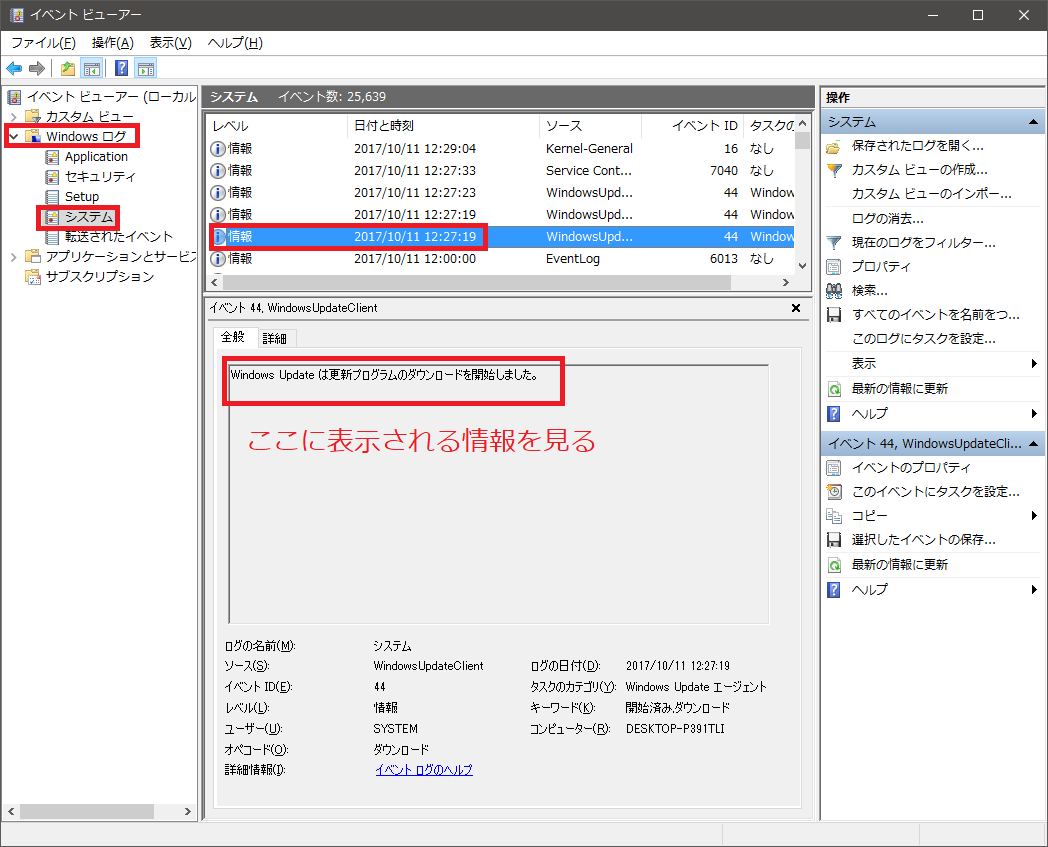Switch to the 詳細 tab
This screenshot has width=1048, height=847.
(275, 339)
